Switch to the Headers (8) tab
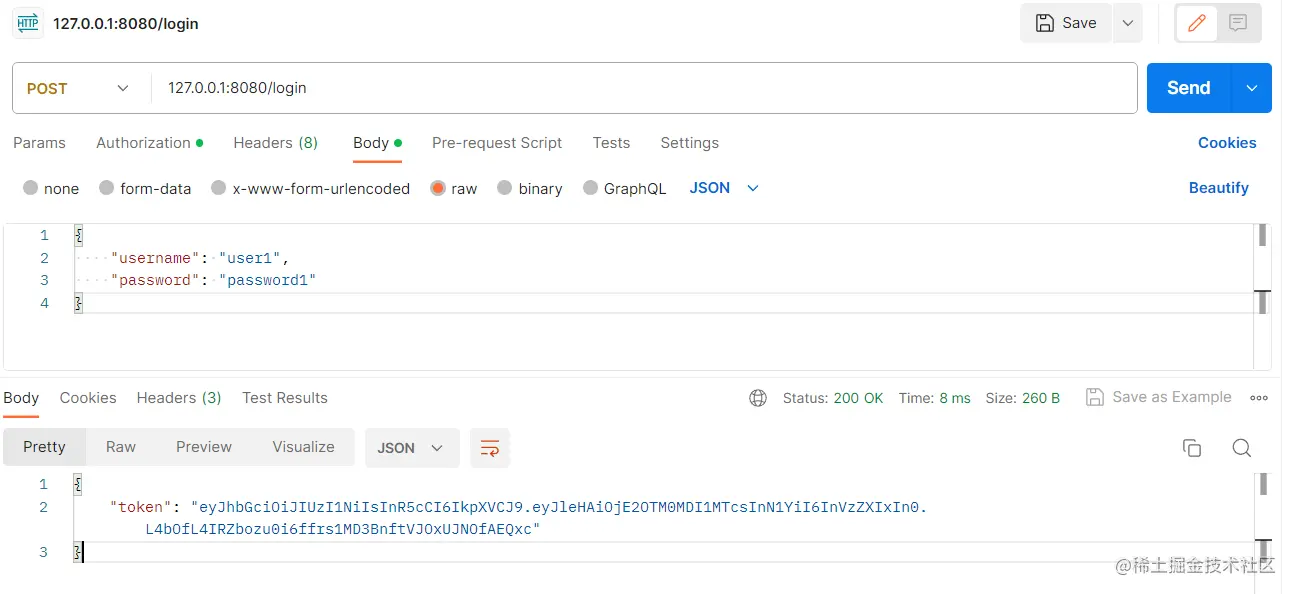 [276, 143]
